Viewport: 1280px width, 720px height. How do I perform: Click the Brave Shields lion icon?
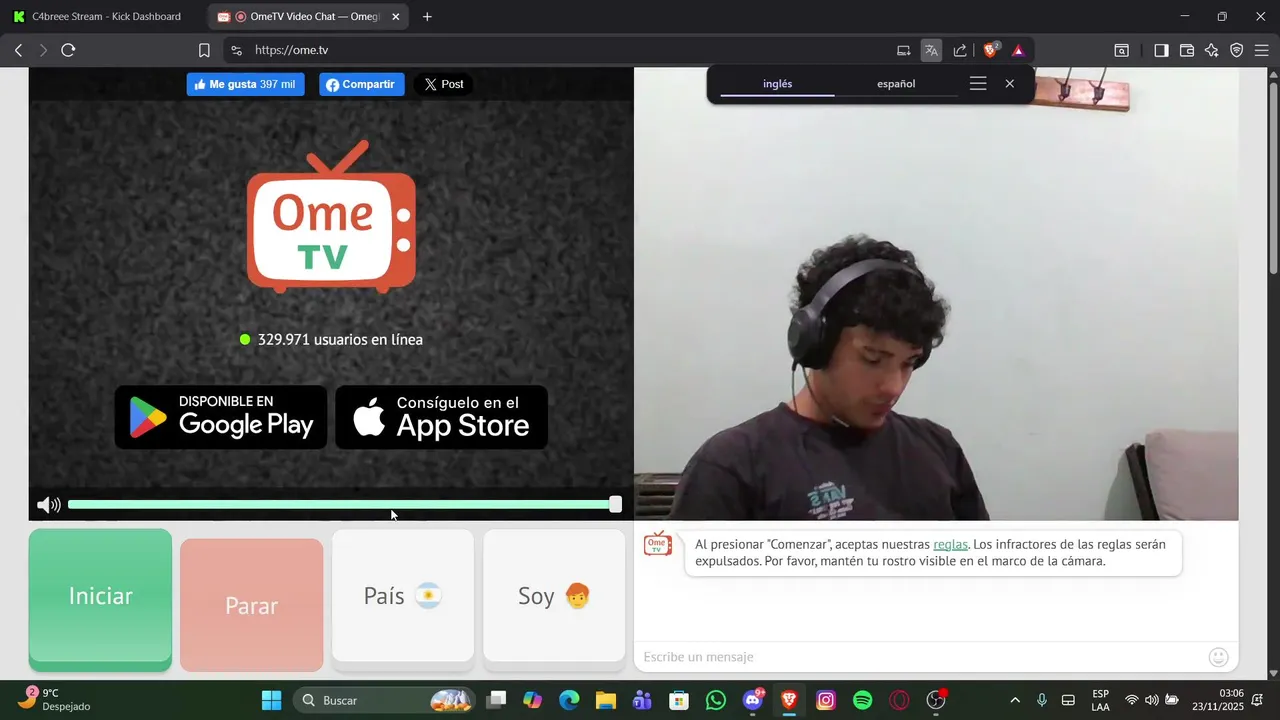990,50
